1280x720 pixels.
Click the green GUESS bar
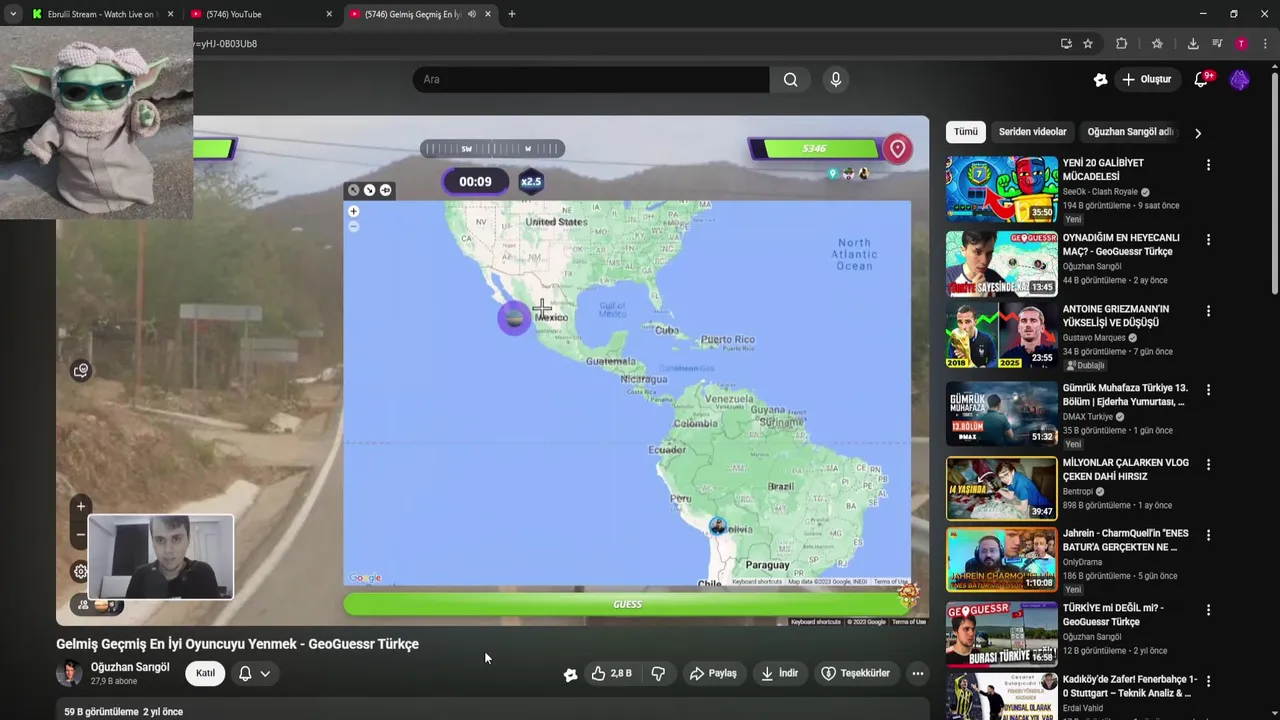tap(627, 604)
